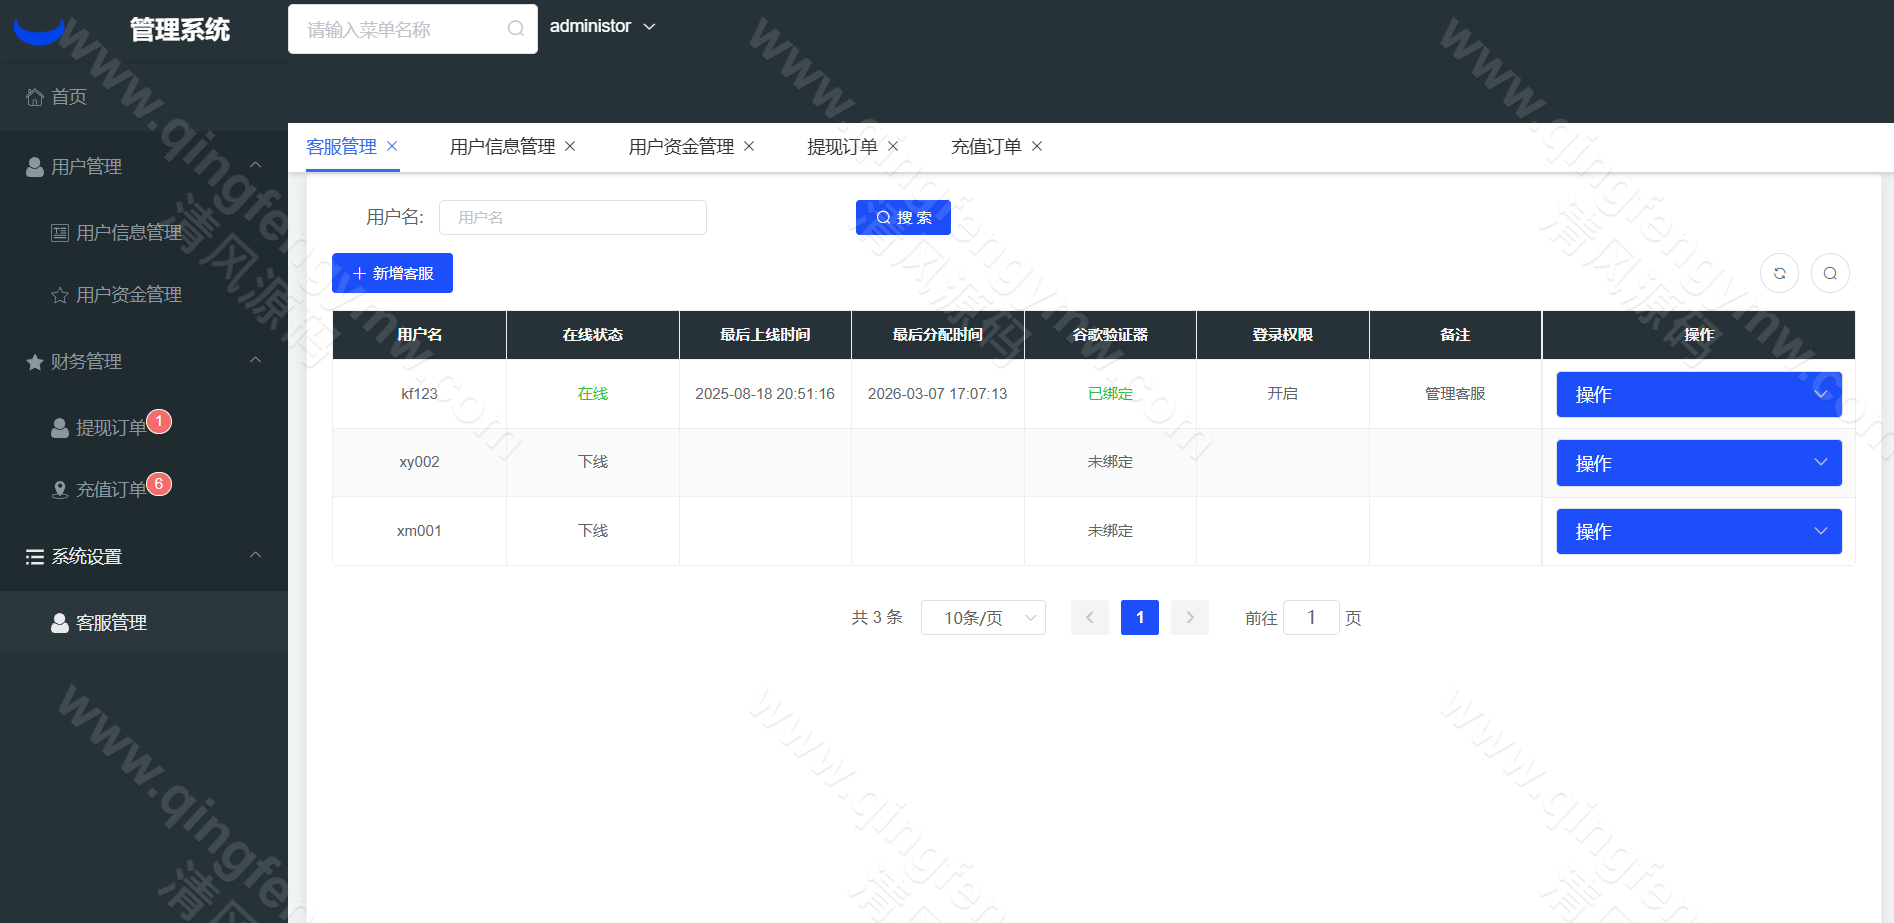Click the green 在线 status cell

click(x=592, y=394)
